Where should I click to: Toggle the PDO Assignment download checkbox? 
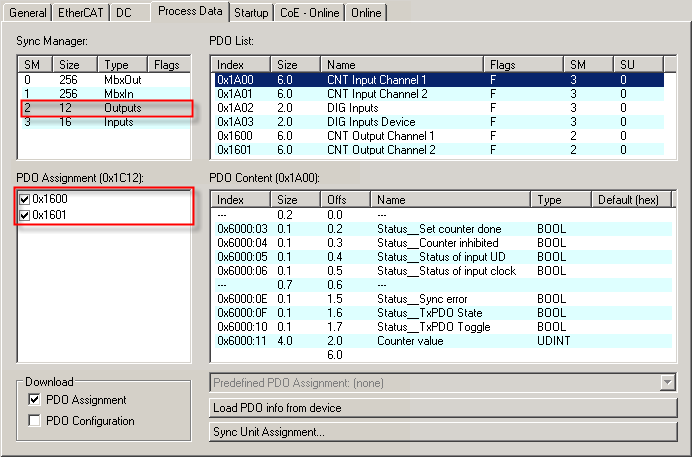point(34,399)
